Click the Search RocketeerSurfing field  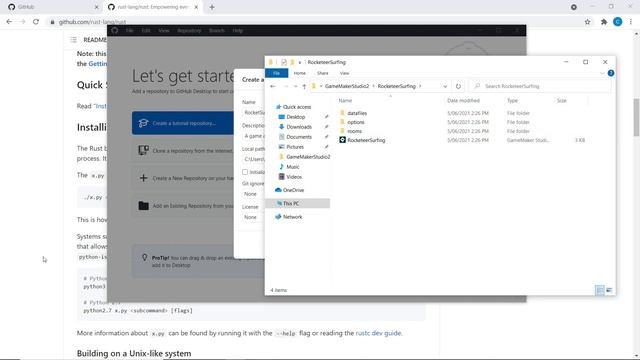point(540,86)
